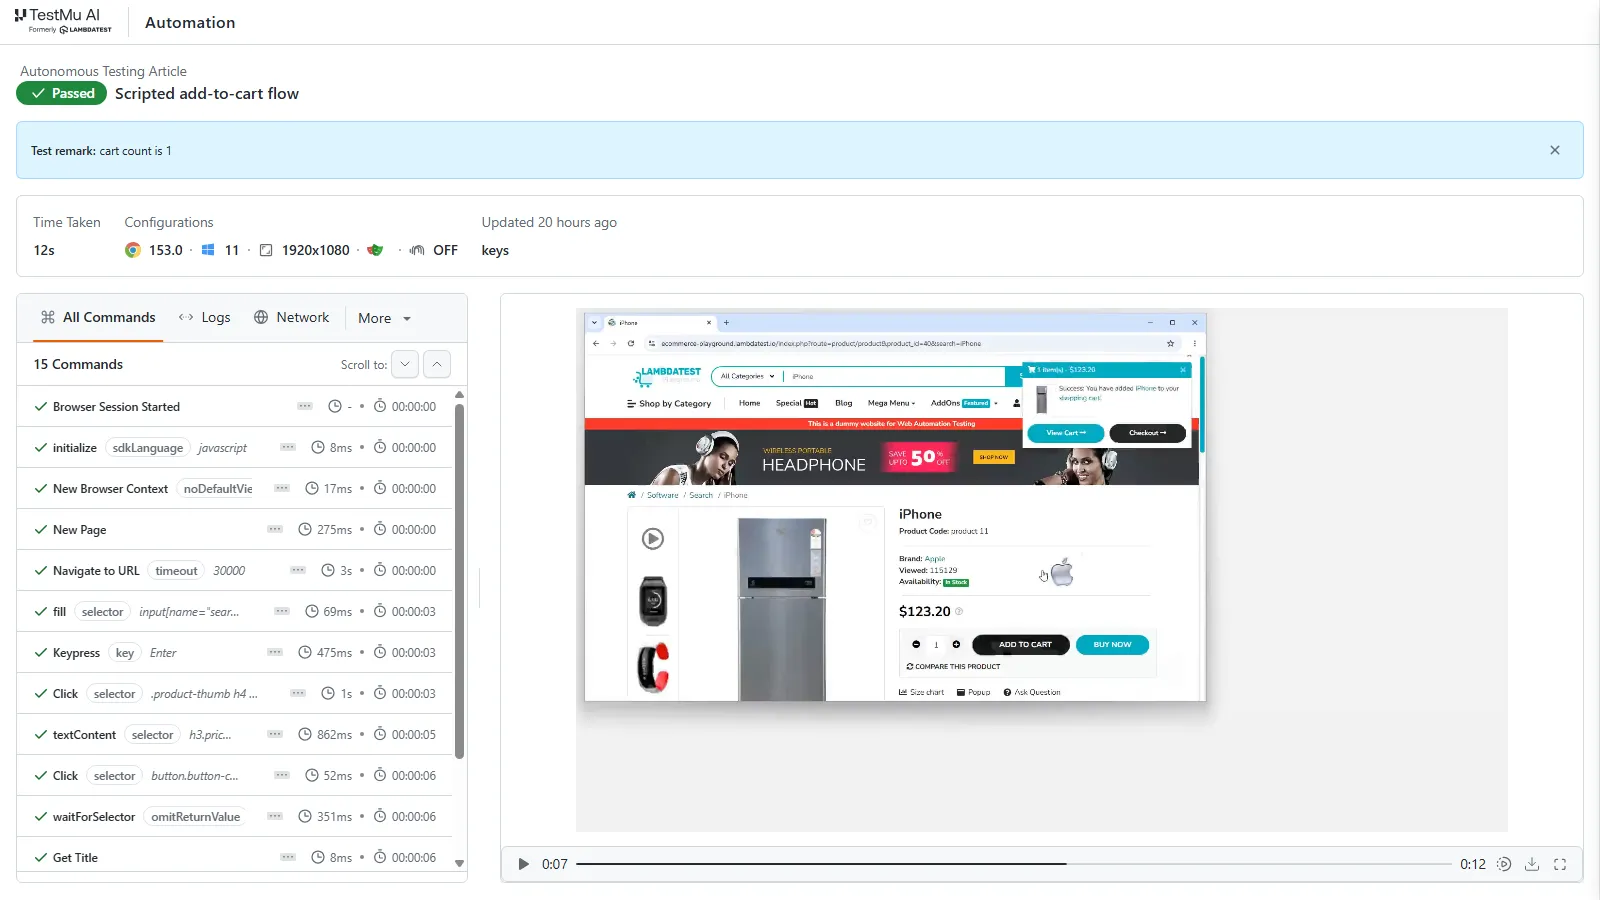The image size is (1600, 900).
Task: Go to the Automation section header
Action: point(190,22)
